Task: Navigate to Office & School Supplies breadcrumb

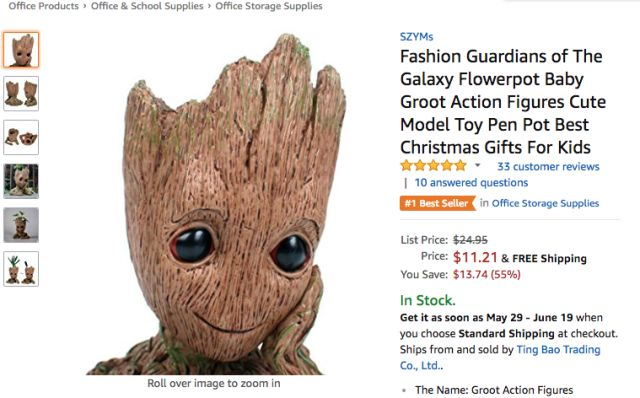Action: click(147, 6)
